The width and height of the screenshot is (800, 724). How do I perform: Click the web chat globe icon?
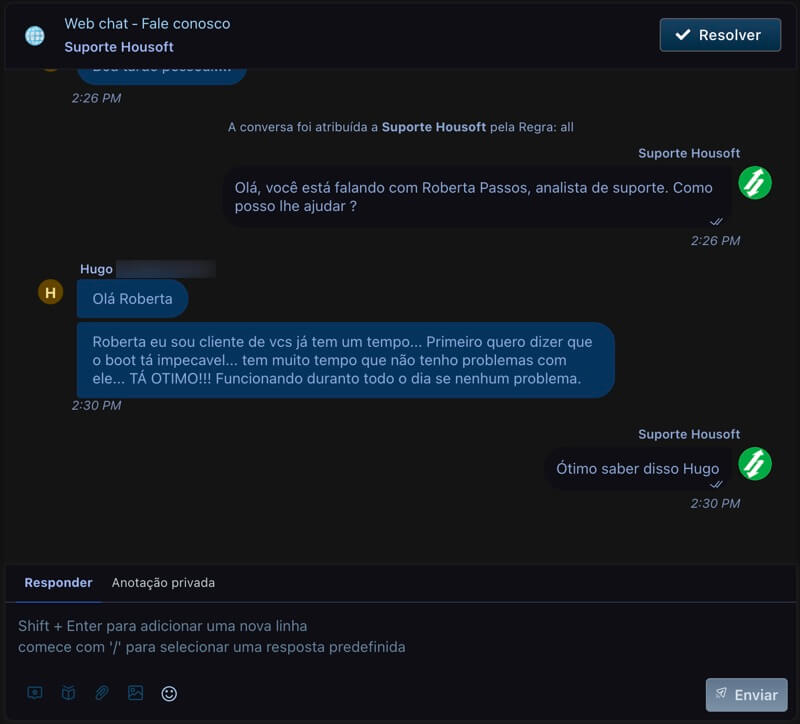point(35,35)
